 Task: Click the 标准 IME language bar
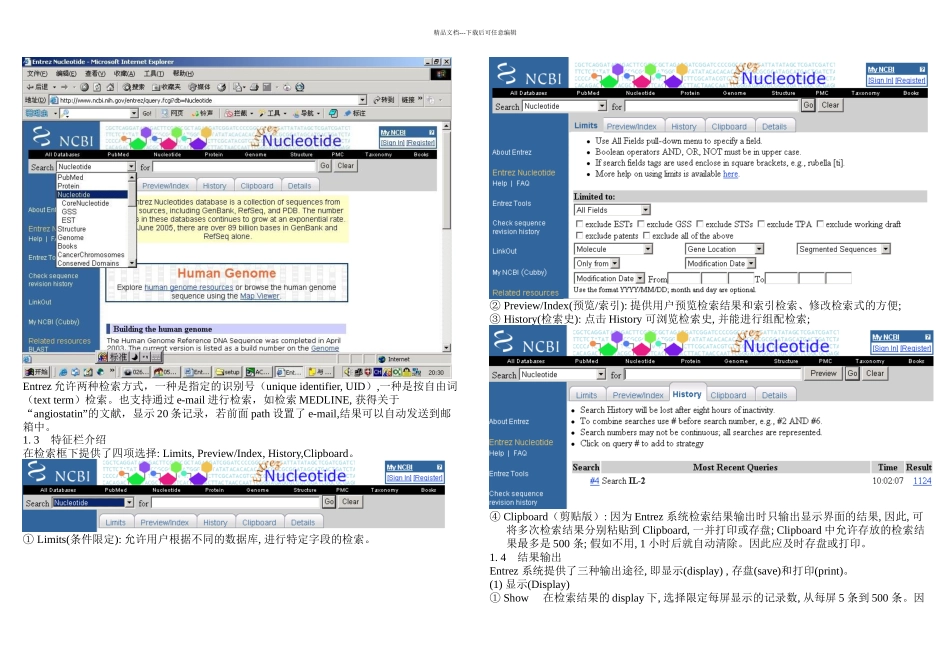129,357
